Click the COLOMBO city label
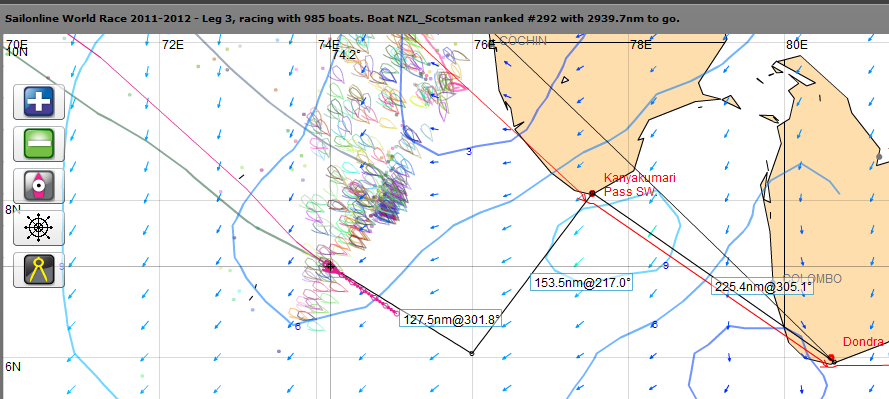This screenshot has width=889, height=399. tap(813, 279)
